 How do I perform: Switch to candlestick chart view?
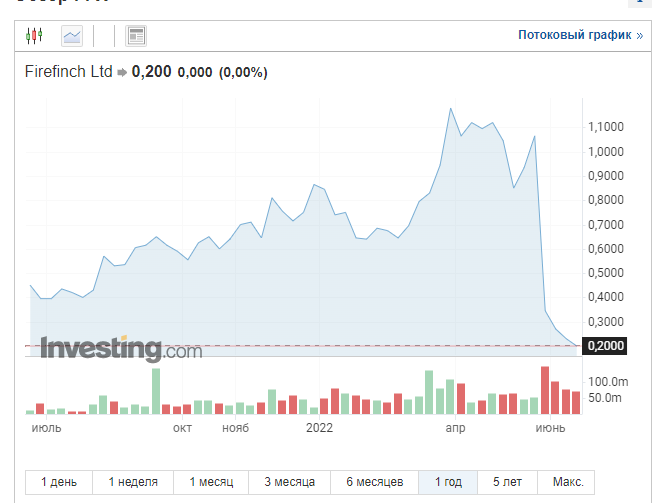pos(36,36)
